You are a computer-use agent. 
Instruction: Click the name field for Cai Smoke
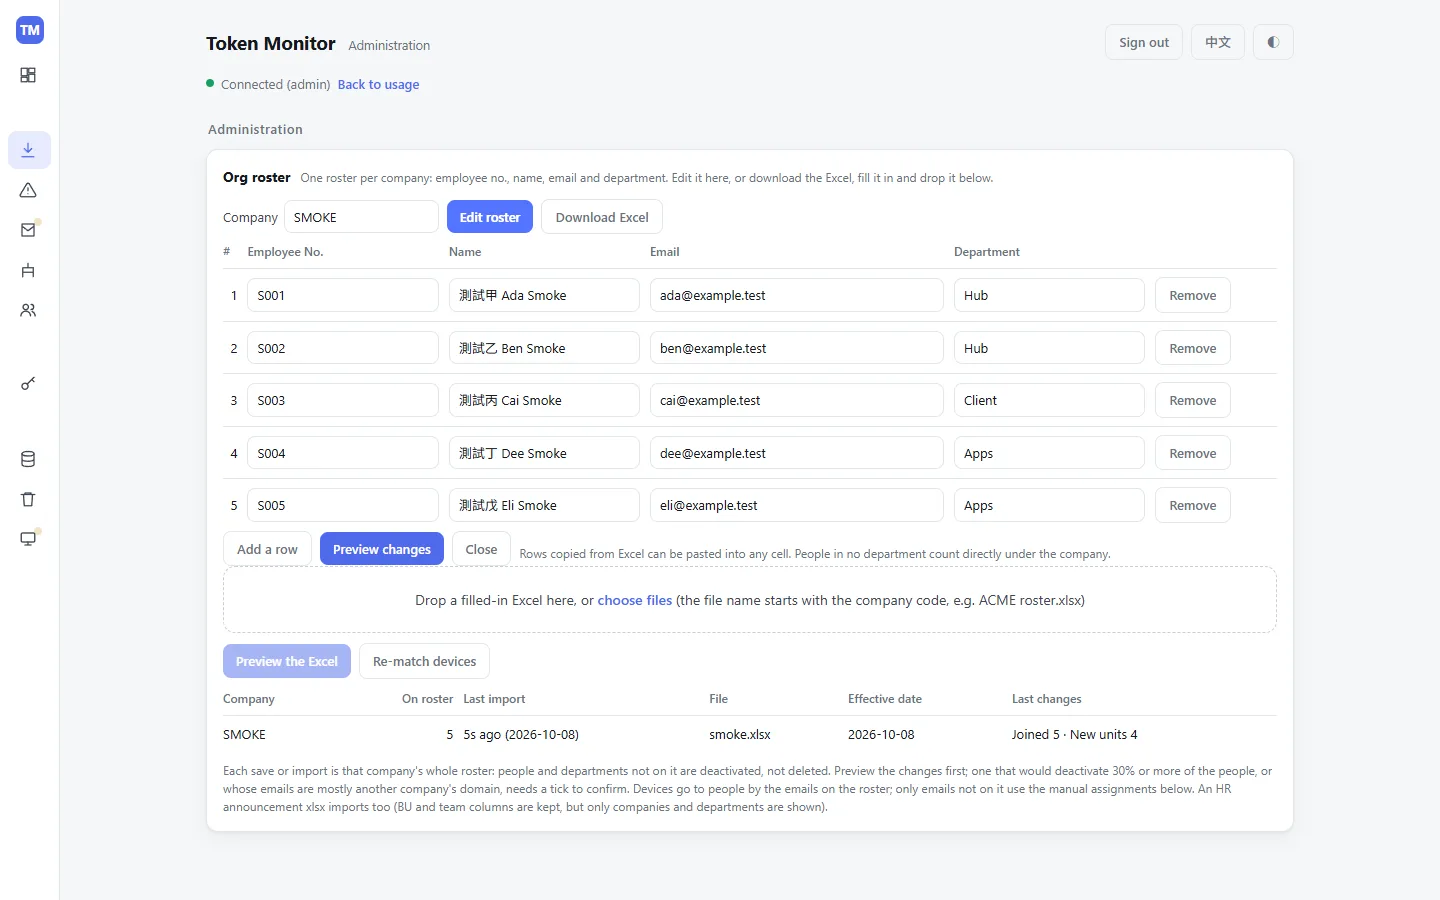point(544,400)
